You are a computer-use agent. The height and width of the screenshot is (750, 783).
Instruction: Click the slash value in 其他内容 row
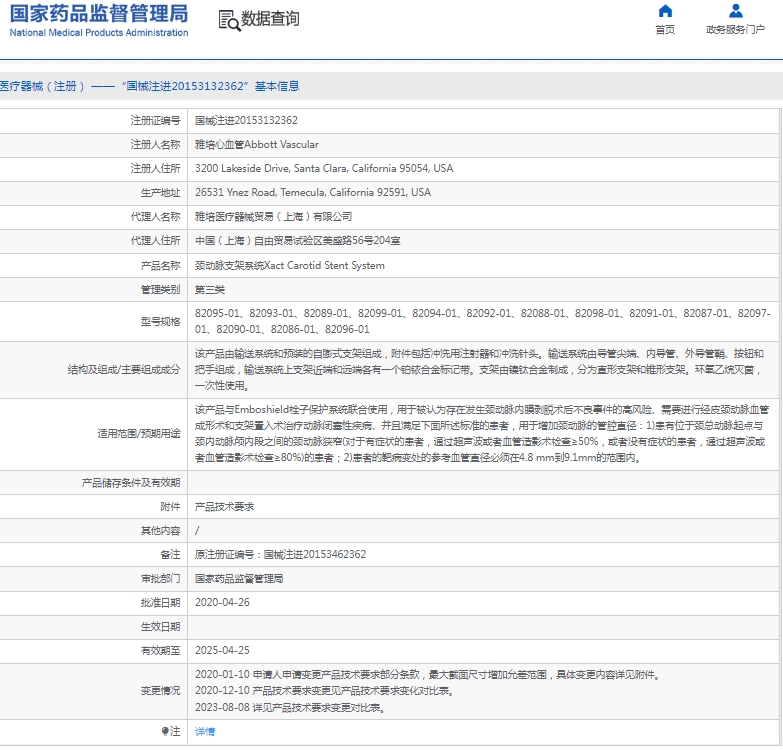(197, 531)
